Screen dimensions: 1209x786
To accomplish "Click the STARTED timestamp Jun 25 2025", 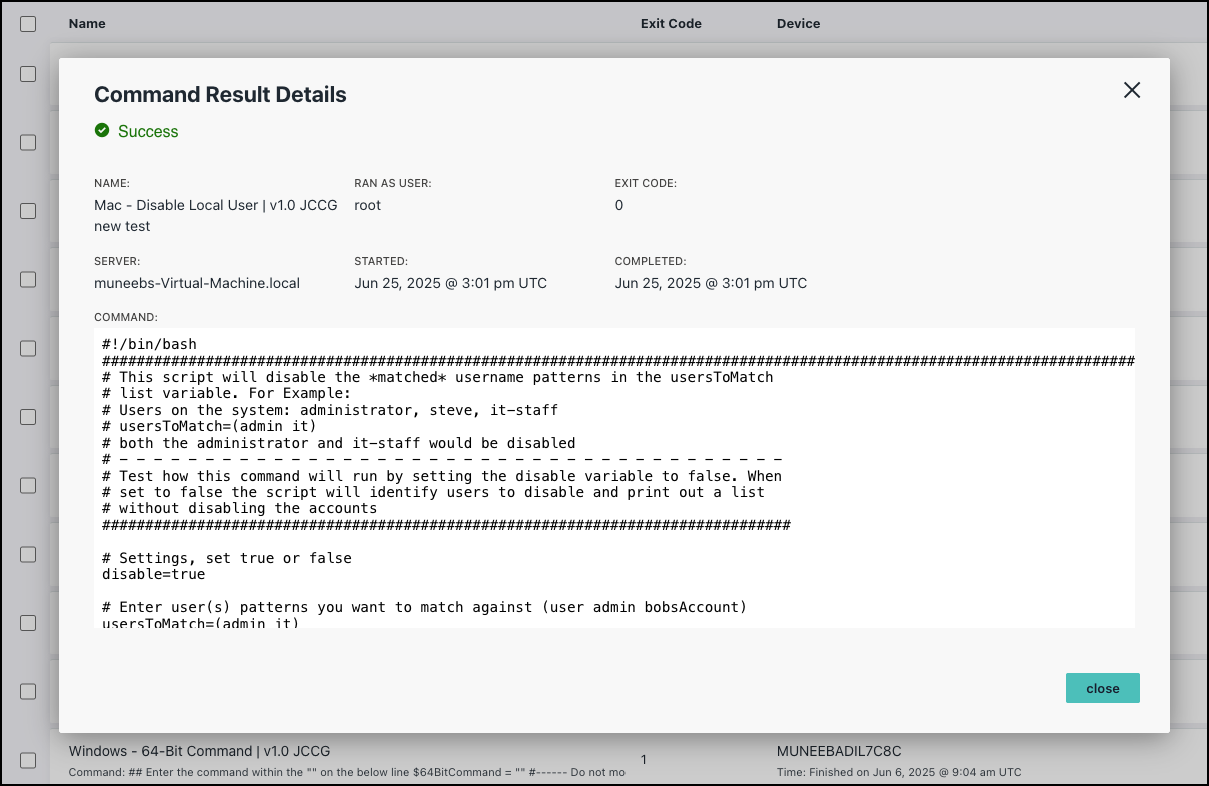I will [450, 283].
